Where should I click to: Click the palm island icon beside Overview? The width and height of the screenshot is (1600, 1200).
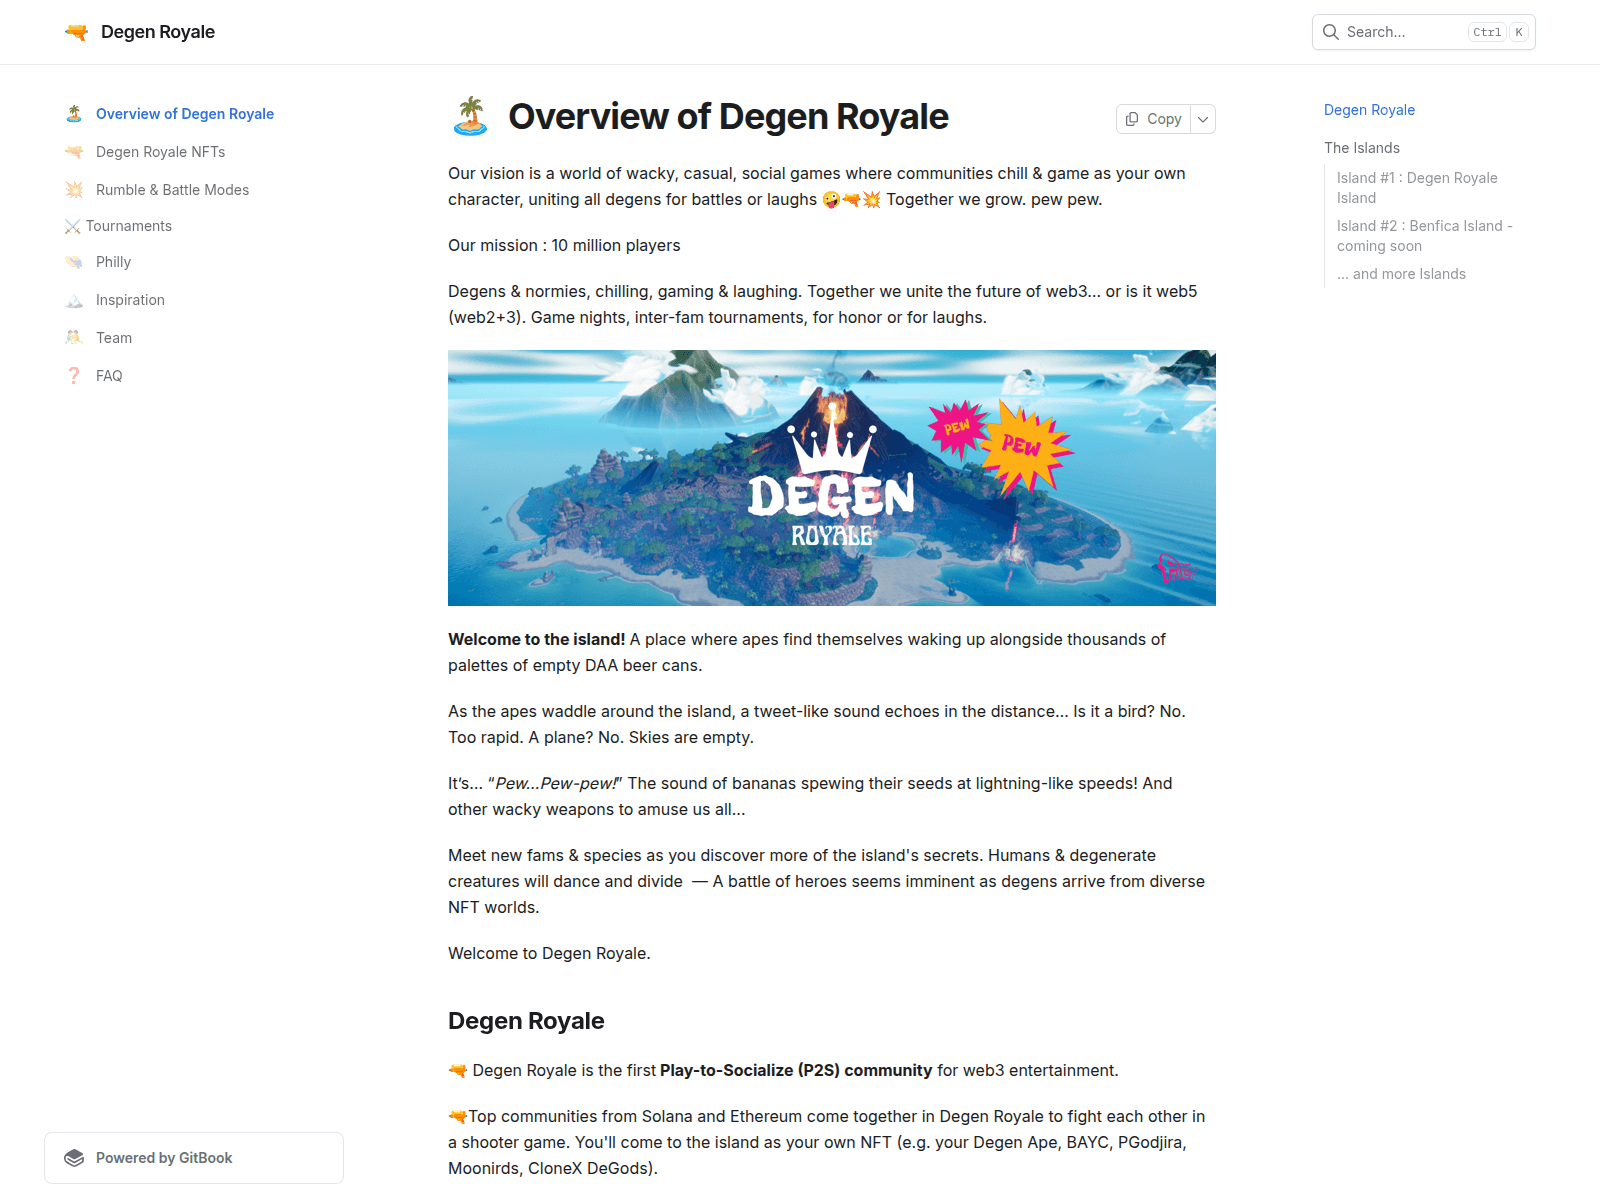74,114
